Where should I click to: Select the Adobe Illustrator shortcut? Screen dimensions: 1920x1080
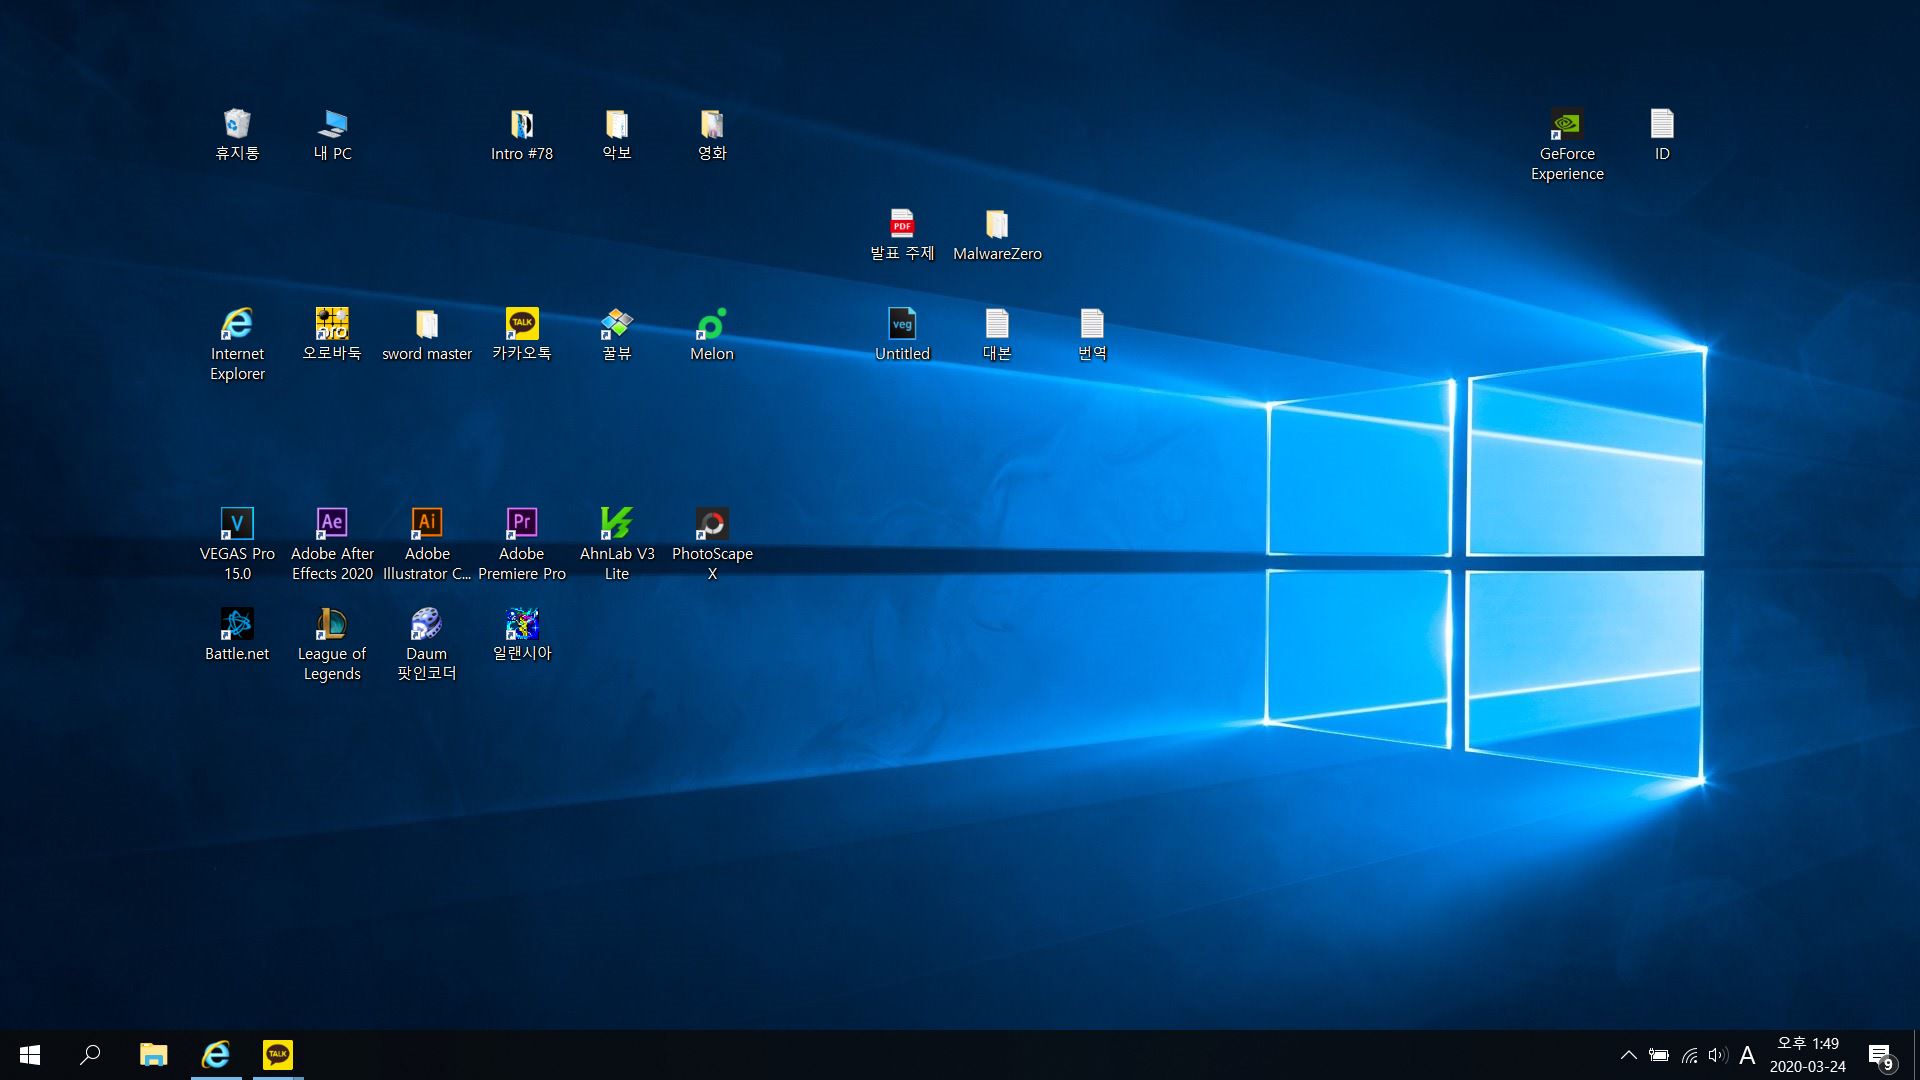click(x=426, y=545)
